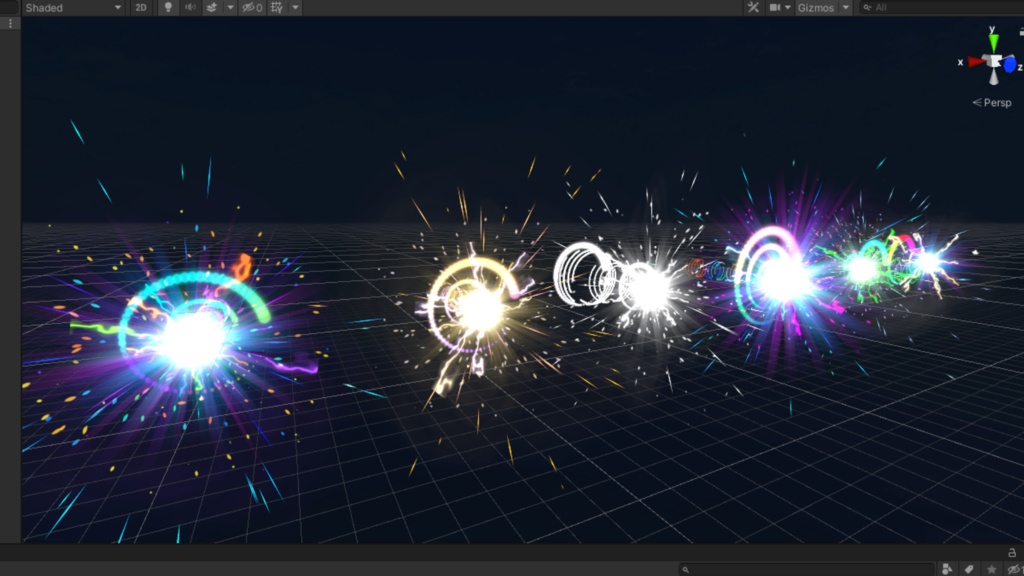The image size is (1024, 576).
Task: Open the scene effects dropdown arrow
Action: point(230,8)
